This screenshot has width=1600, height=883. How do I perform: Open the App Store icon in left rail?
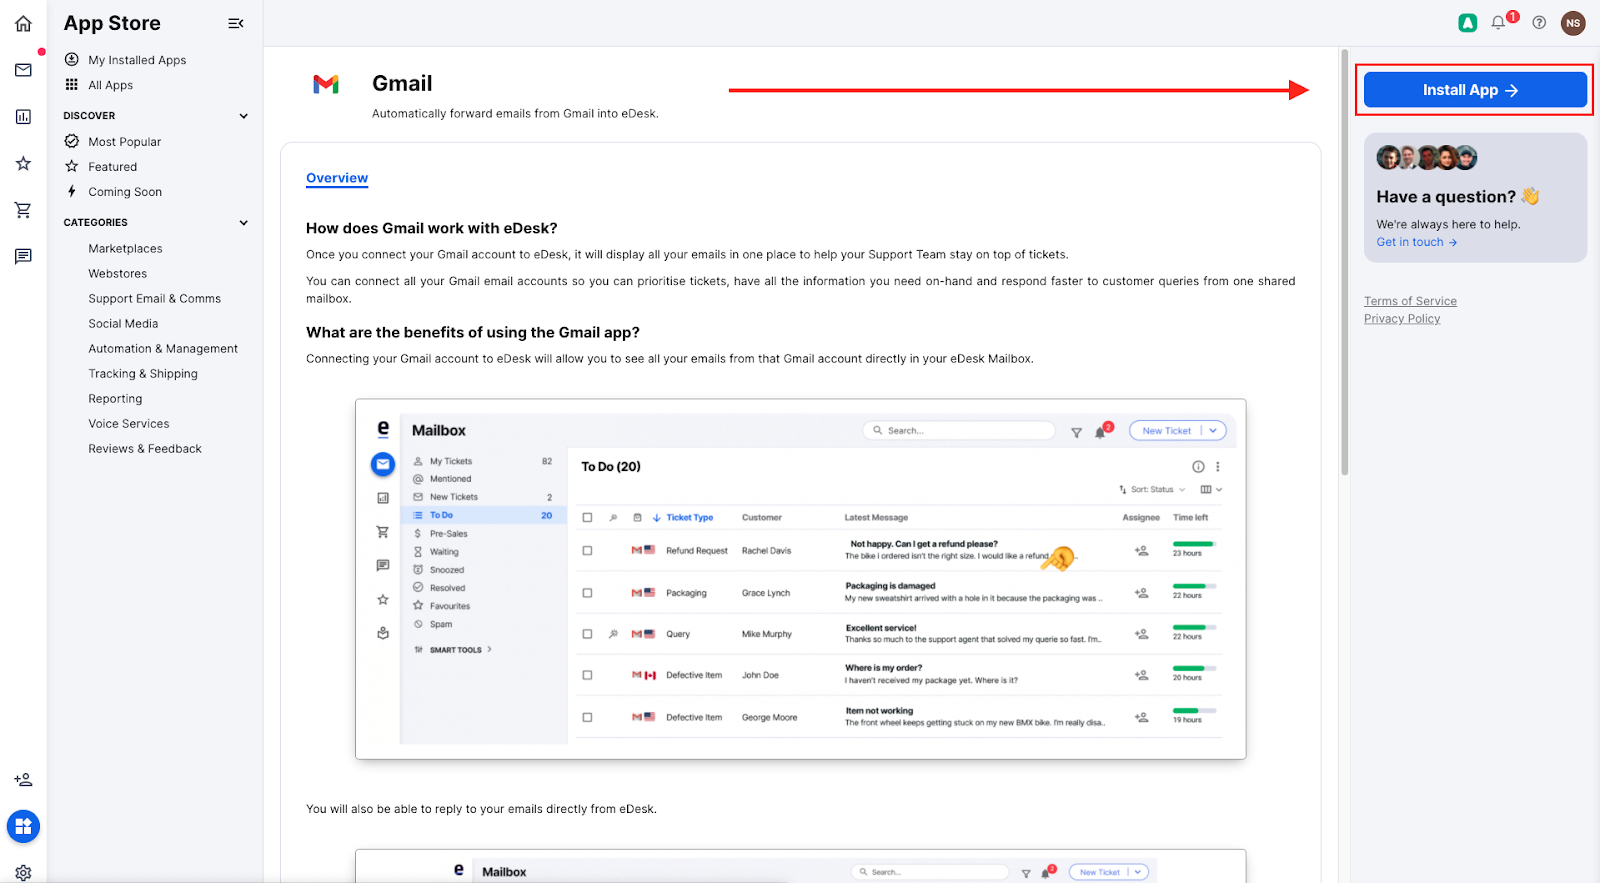point(23,826)
